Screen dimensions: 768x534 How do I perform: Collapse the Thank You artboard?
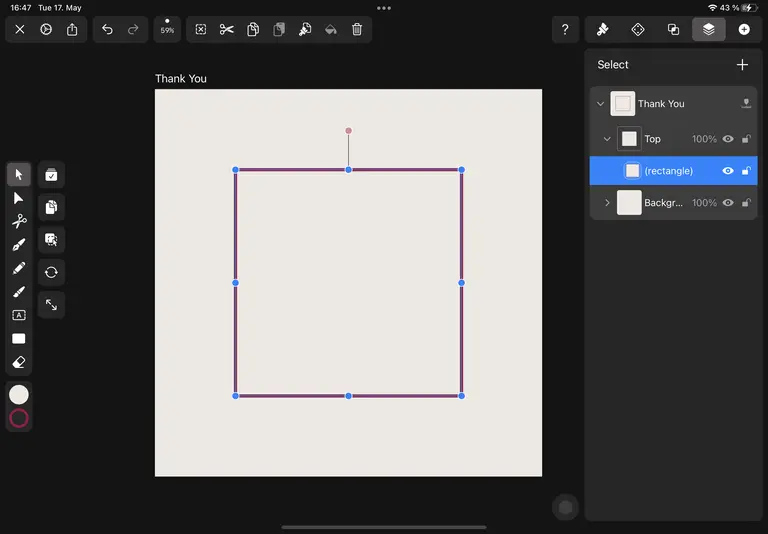(600, 104)
